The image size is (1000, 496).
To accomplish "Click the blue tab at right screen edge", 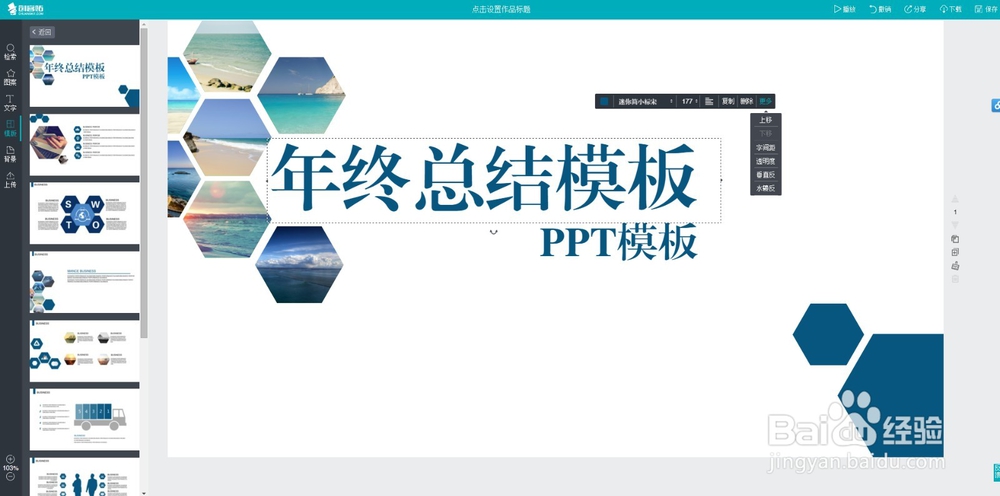I will click(x=996, y=105).
